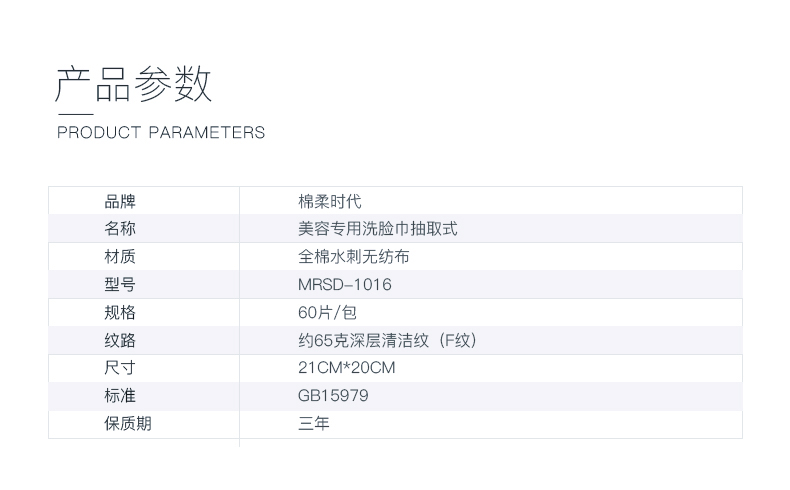Viewport: 790px width, 490px height.
Task: Select the 材质 row label
Action: [120, 257]
